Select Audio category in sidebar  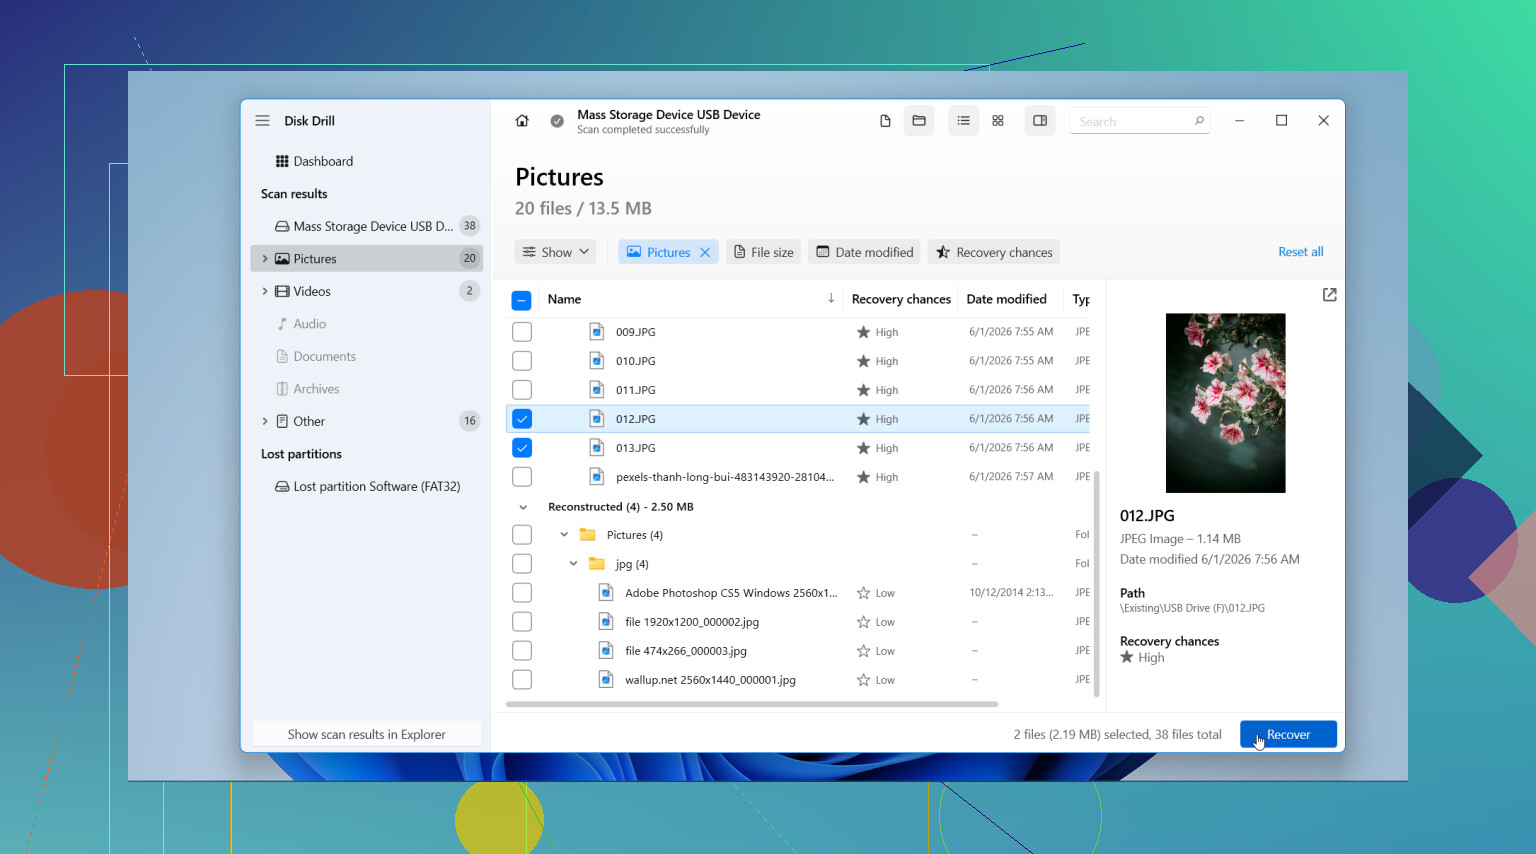coord(366,324)
